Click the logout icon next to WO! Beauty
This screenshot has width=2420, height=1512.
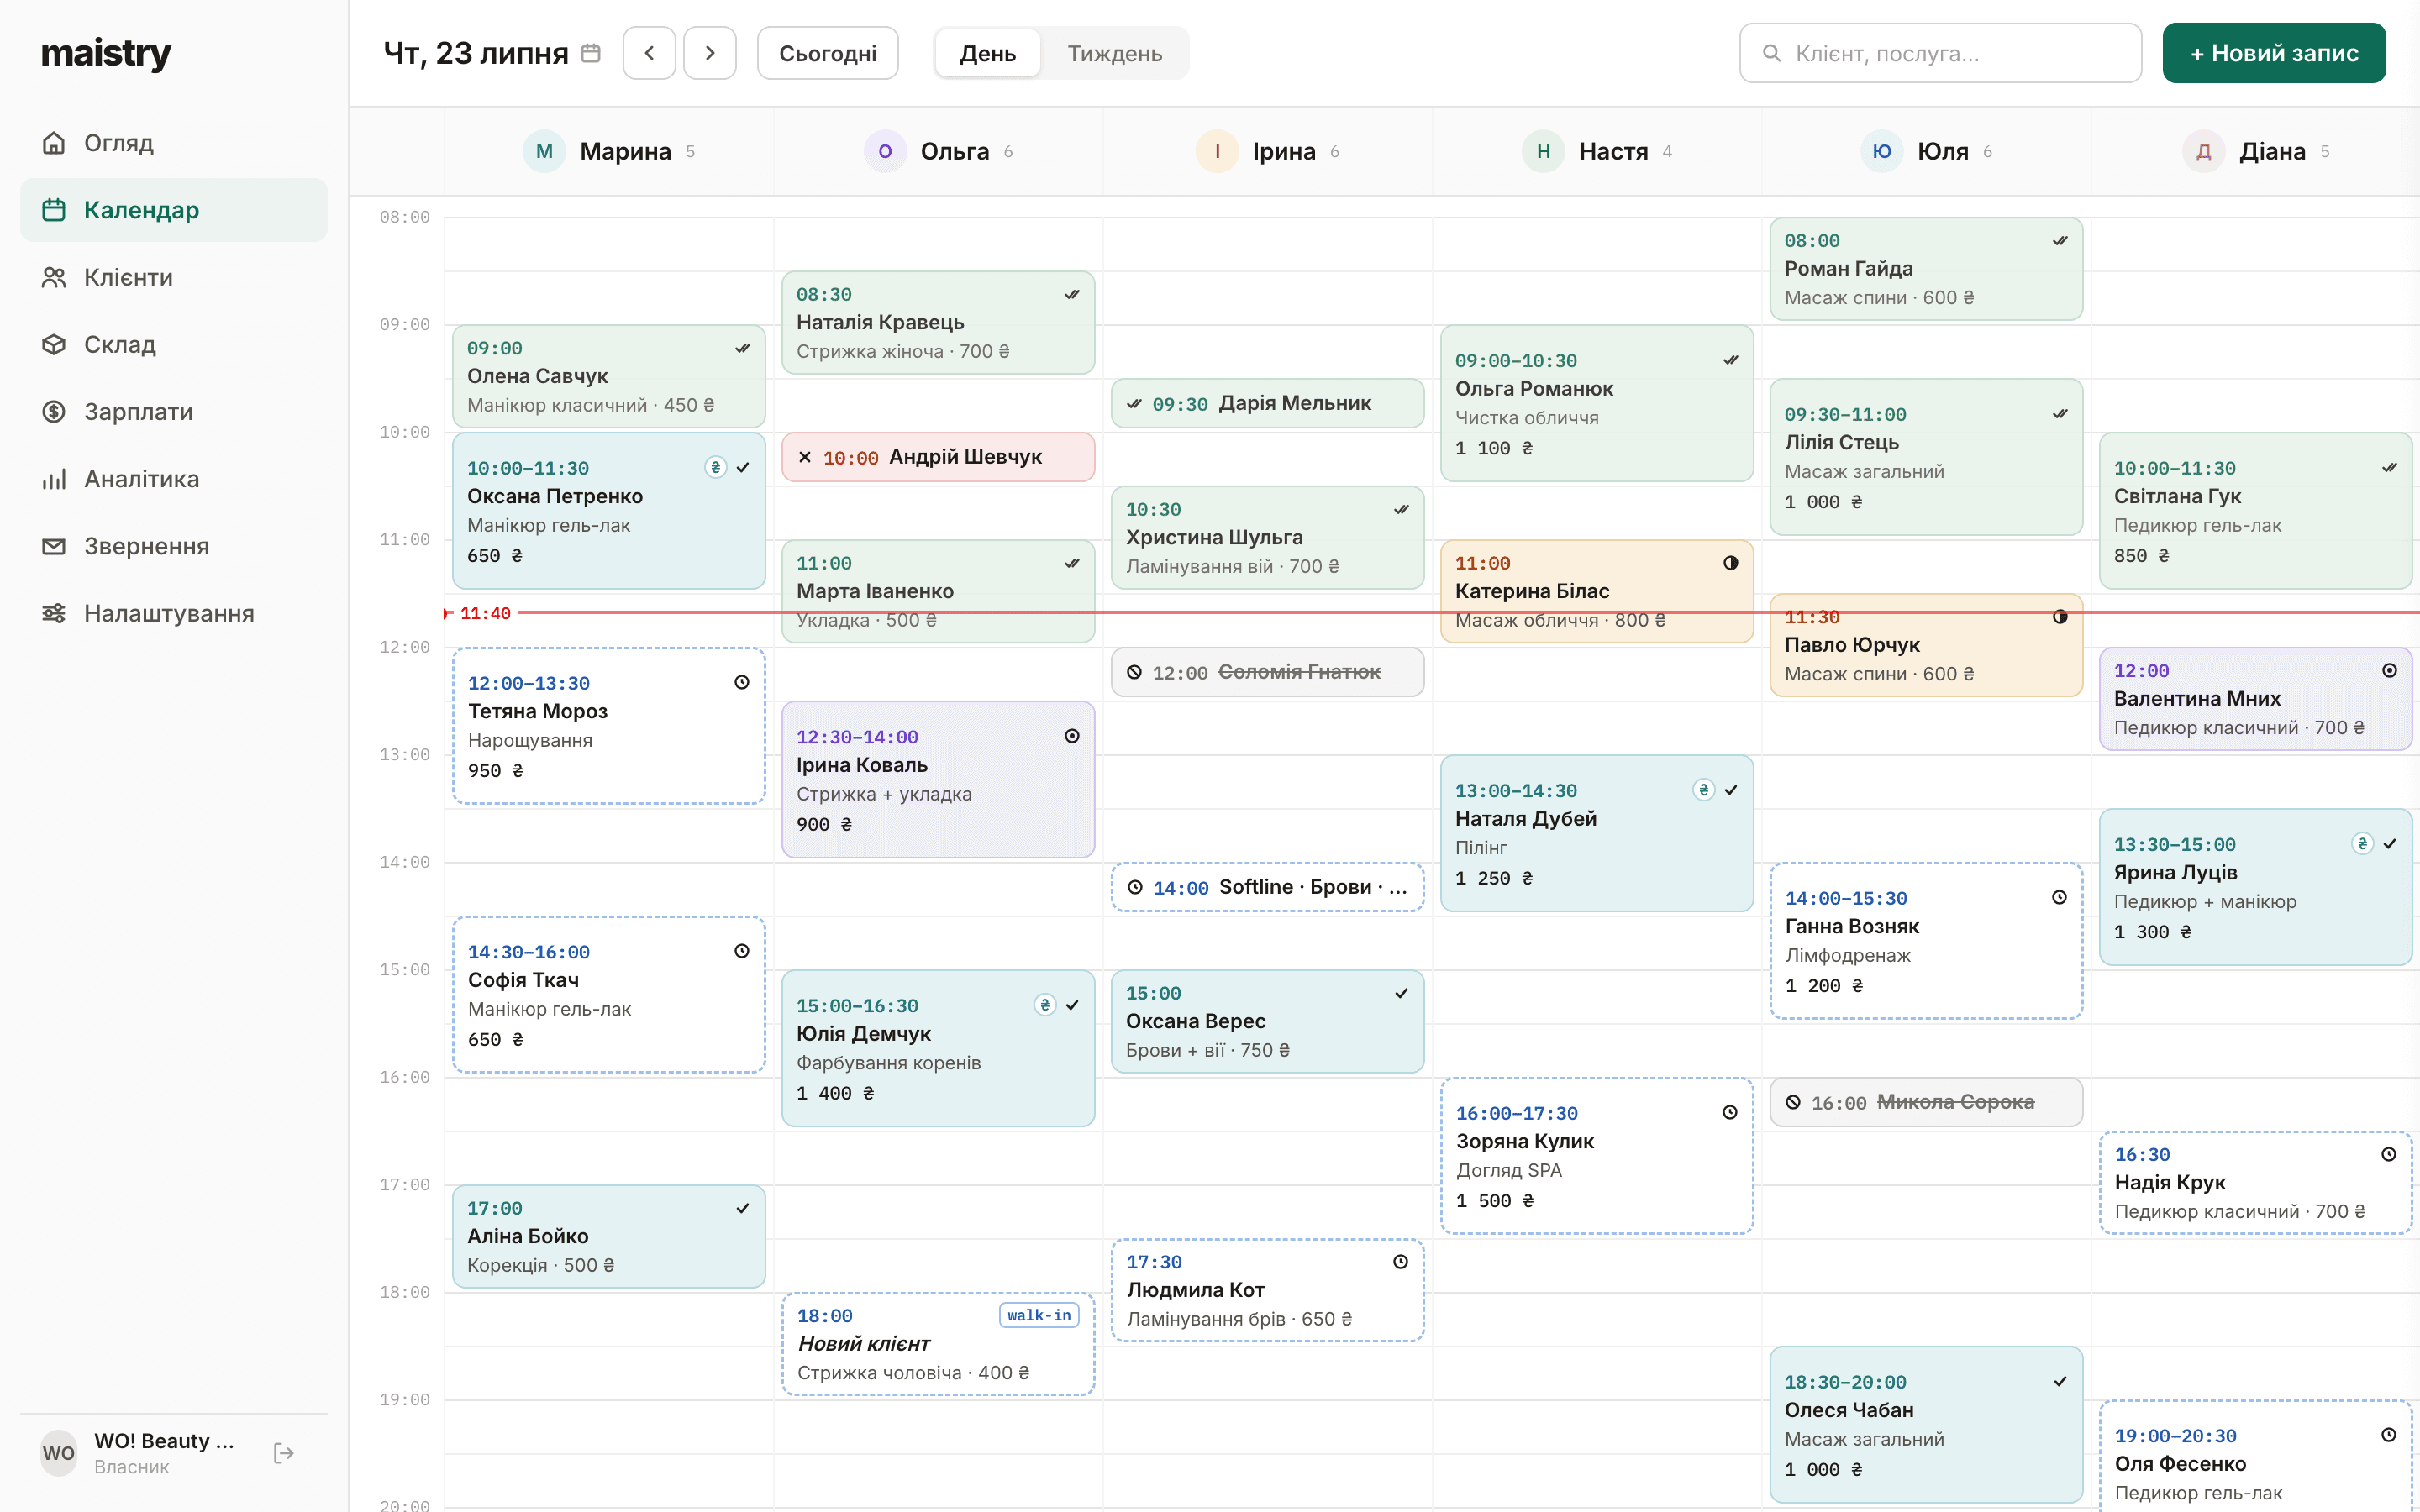coord(284,1453)
